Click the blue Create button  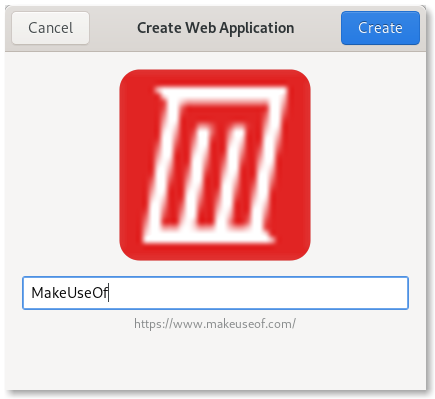click(x=380, y=28)
